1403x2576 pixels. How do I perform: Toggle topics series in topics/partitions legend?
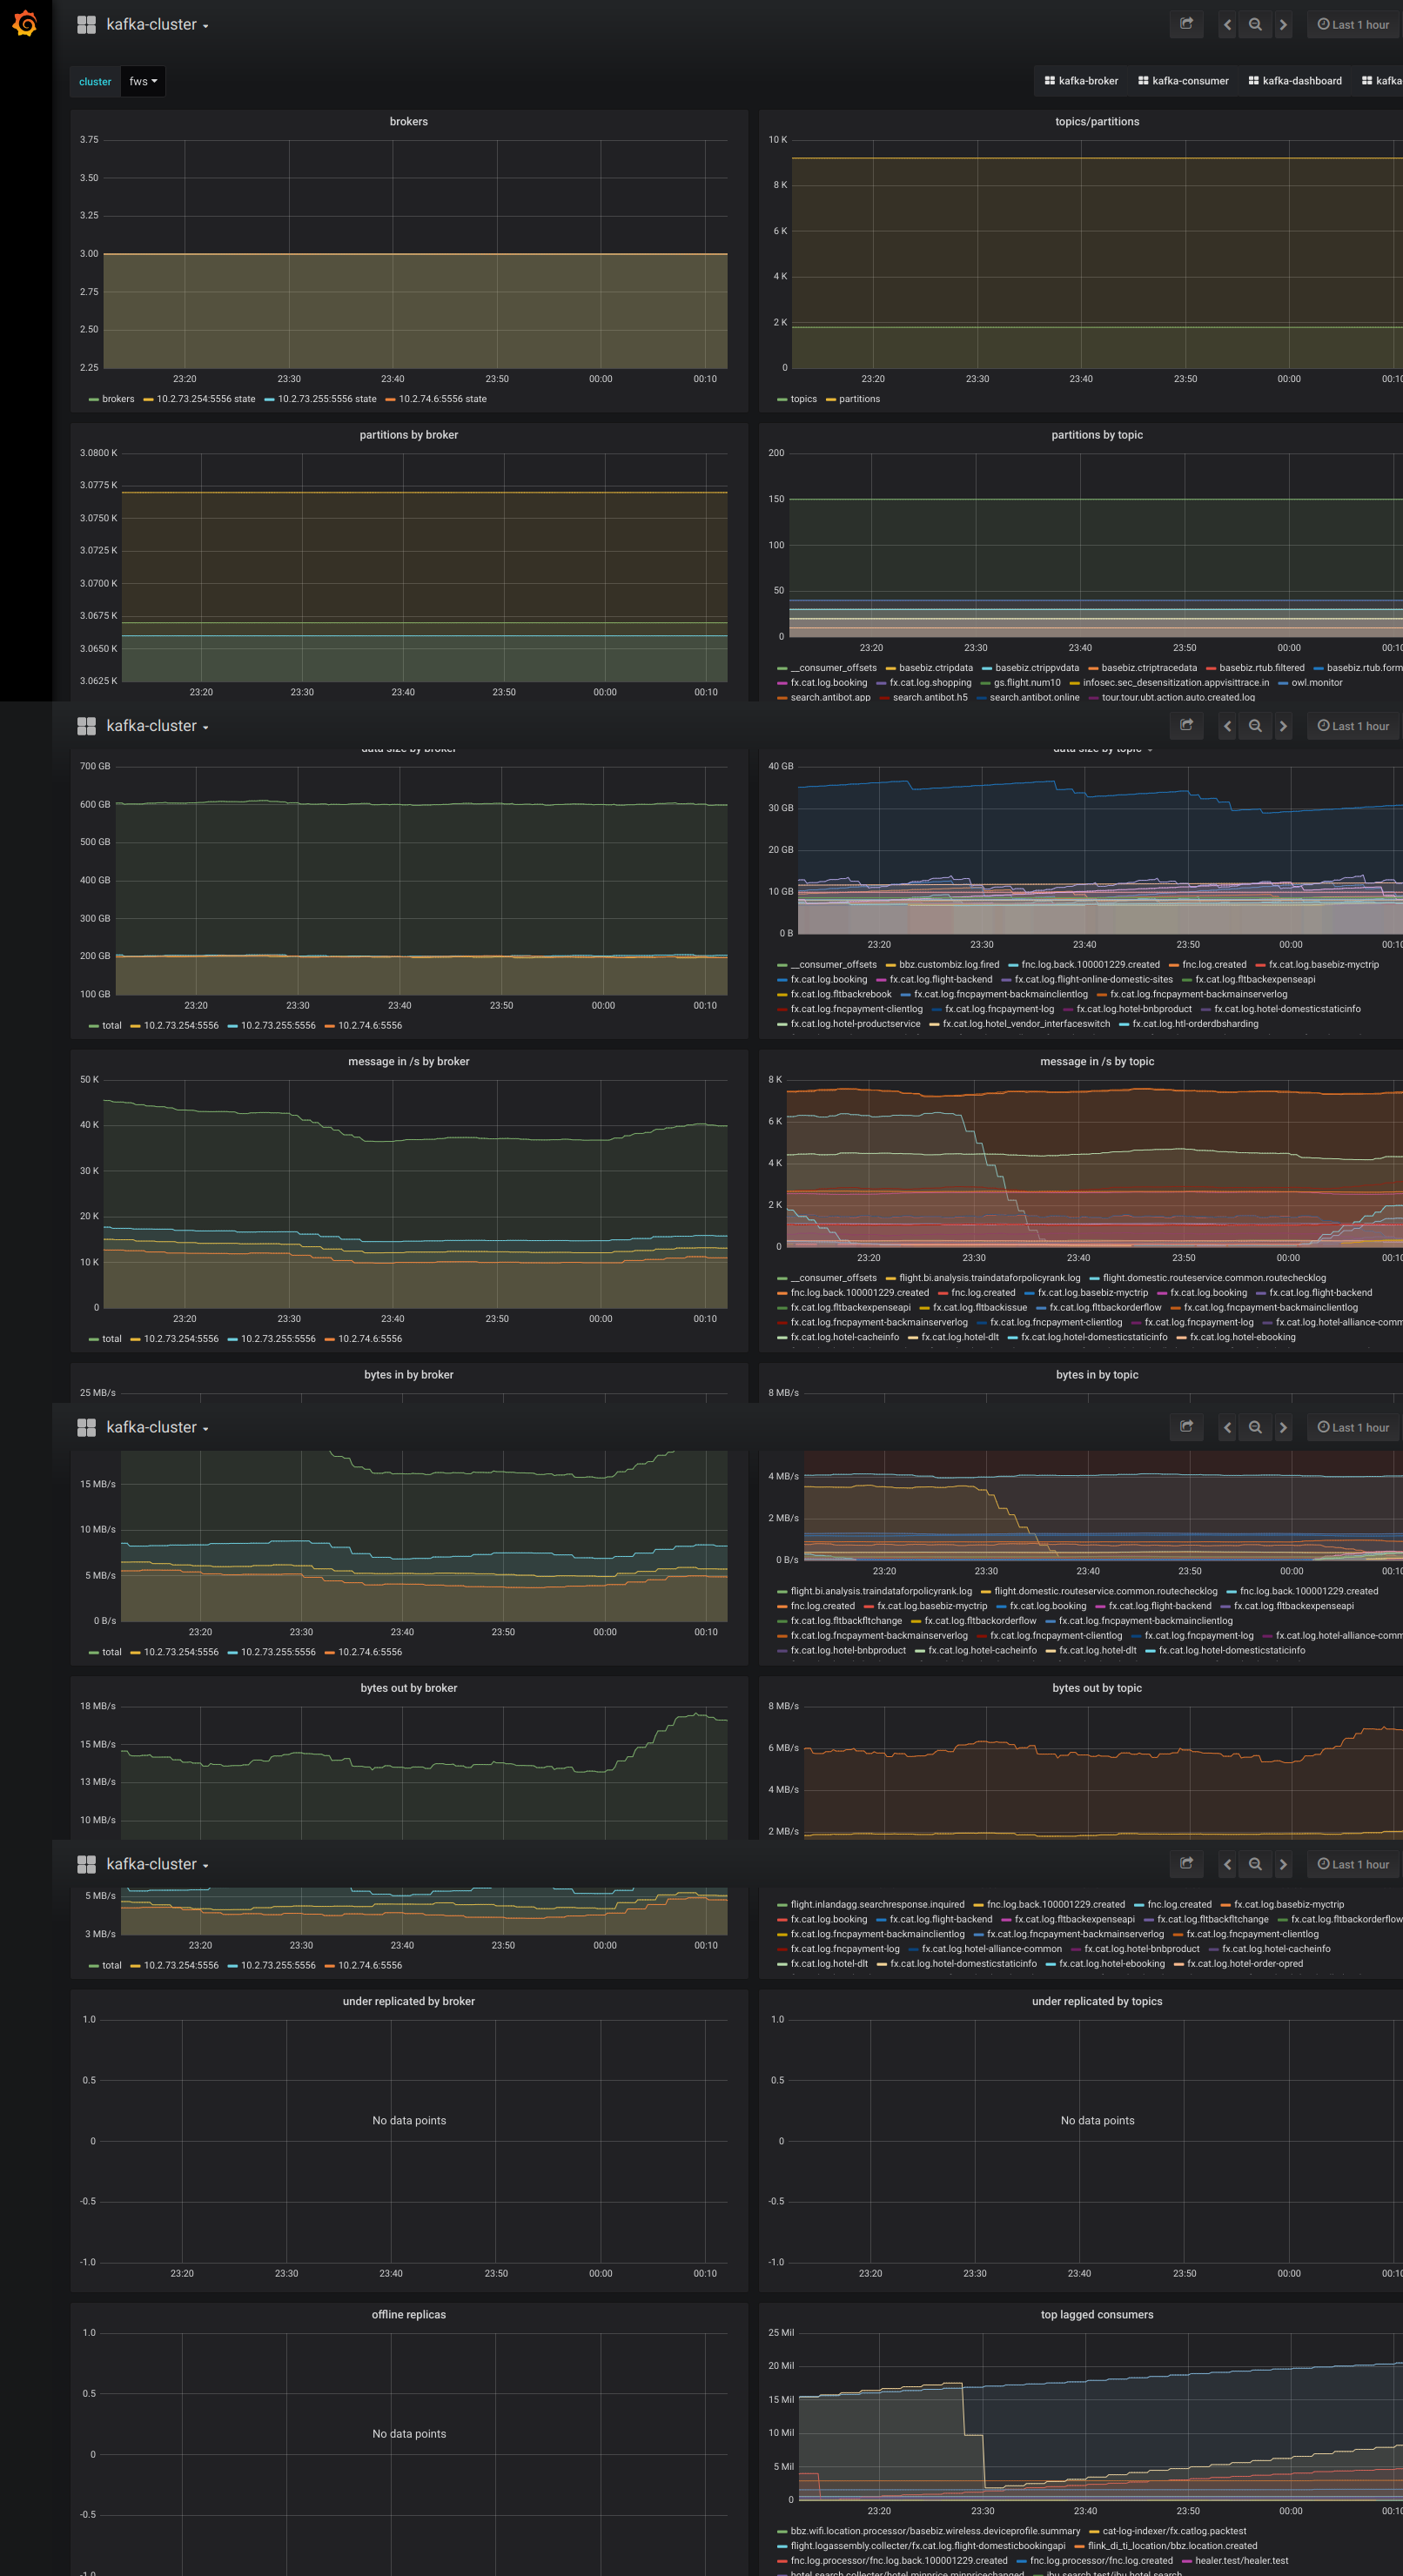click(x=804, y=399)
